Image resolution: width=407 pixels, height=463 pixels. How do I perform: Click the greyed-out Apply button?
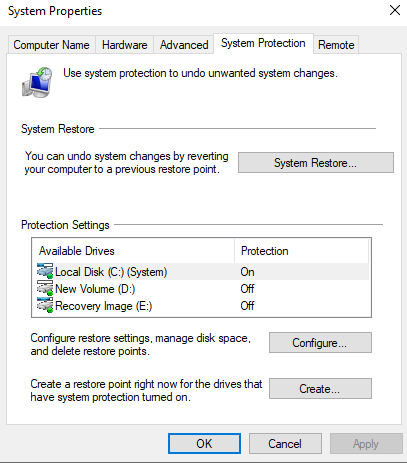pos(366,444)
